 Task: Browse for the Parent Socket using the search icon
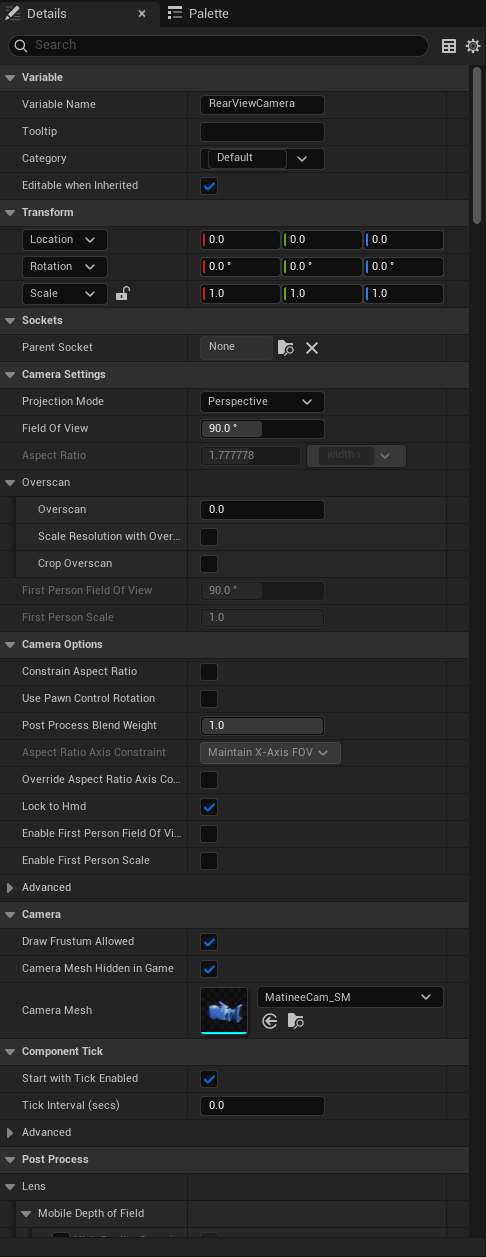[x=286, y=348]
